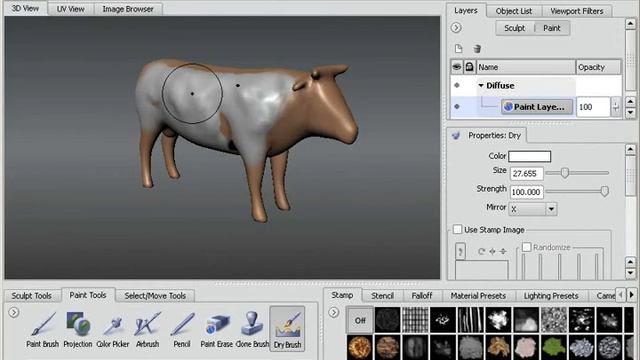Viewport: 640px width, 360px height.
Task: Open the Viewport Filters tab
Action: pyautogui.click(x=576, y=11)
